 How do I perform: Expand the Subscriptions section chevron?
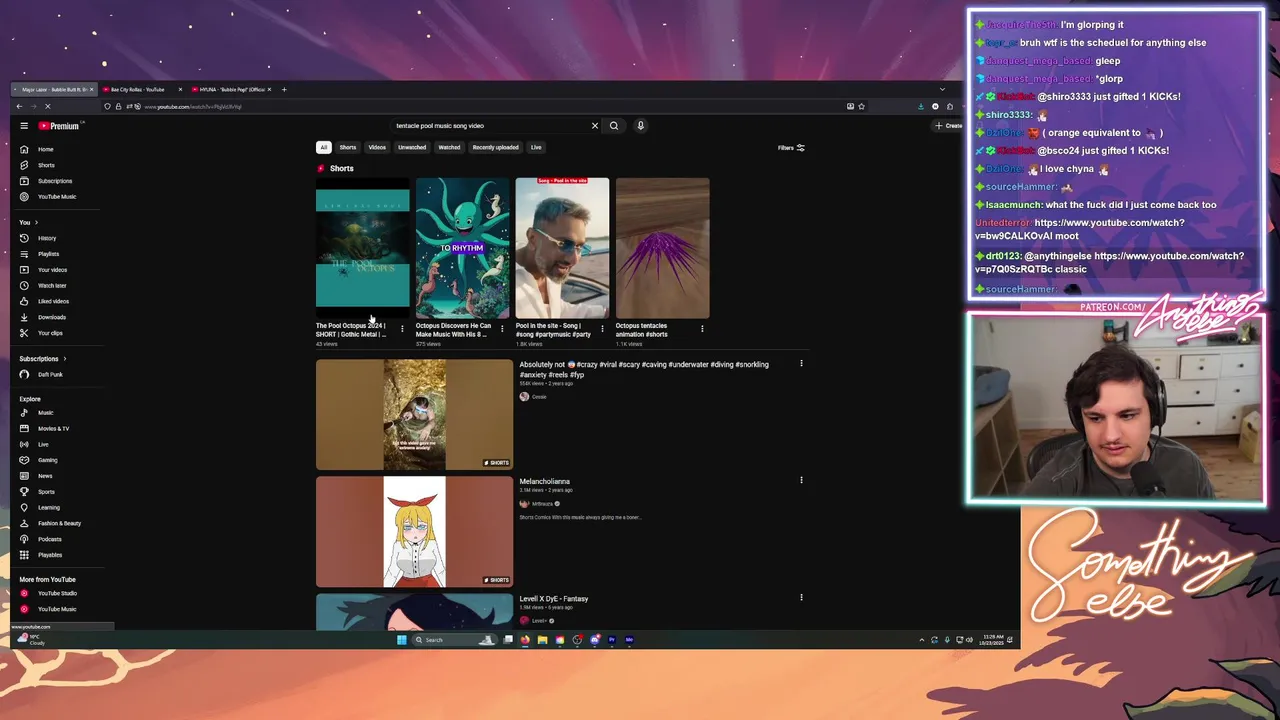click(x=65, y=359)
